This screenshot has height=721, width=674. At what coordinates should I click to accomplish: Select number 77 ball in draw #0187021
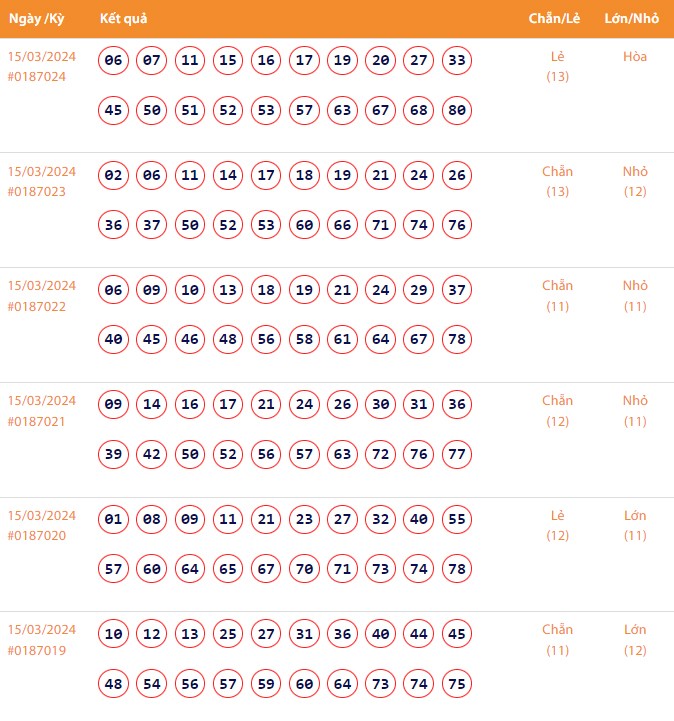[x=457, y=454]
